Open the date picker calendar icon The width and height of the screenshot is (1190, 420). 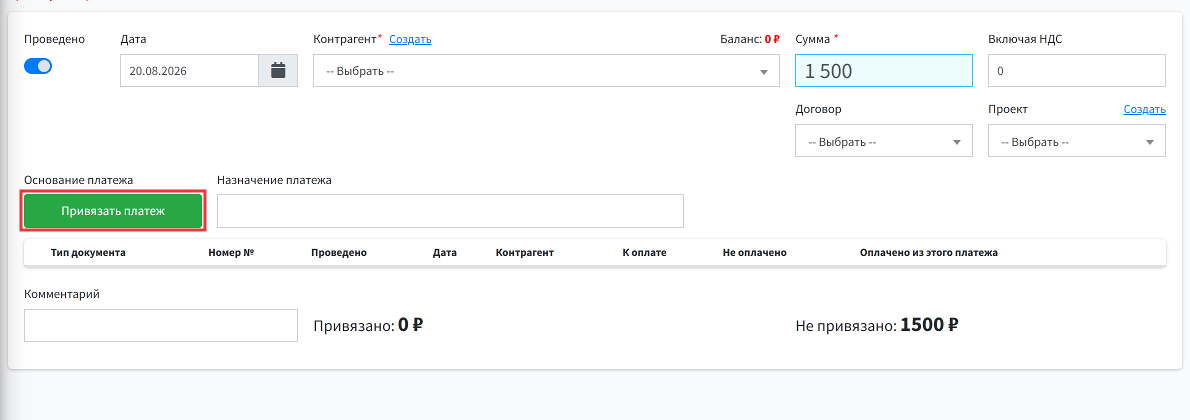[278, 71]
